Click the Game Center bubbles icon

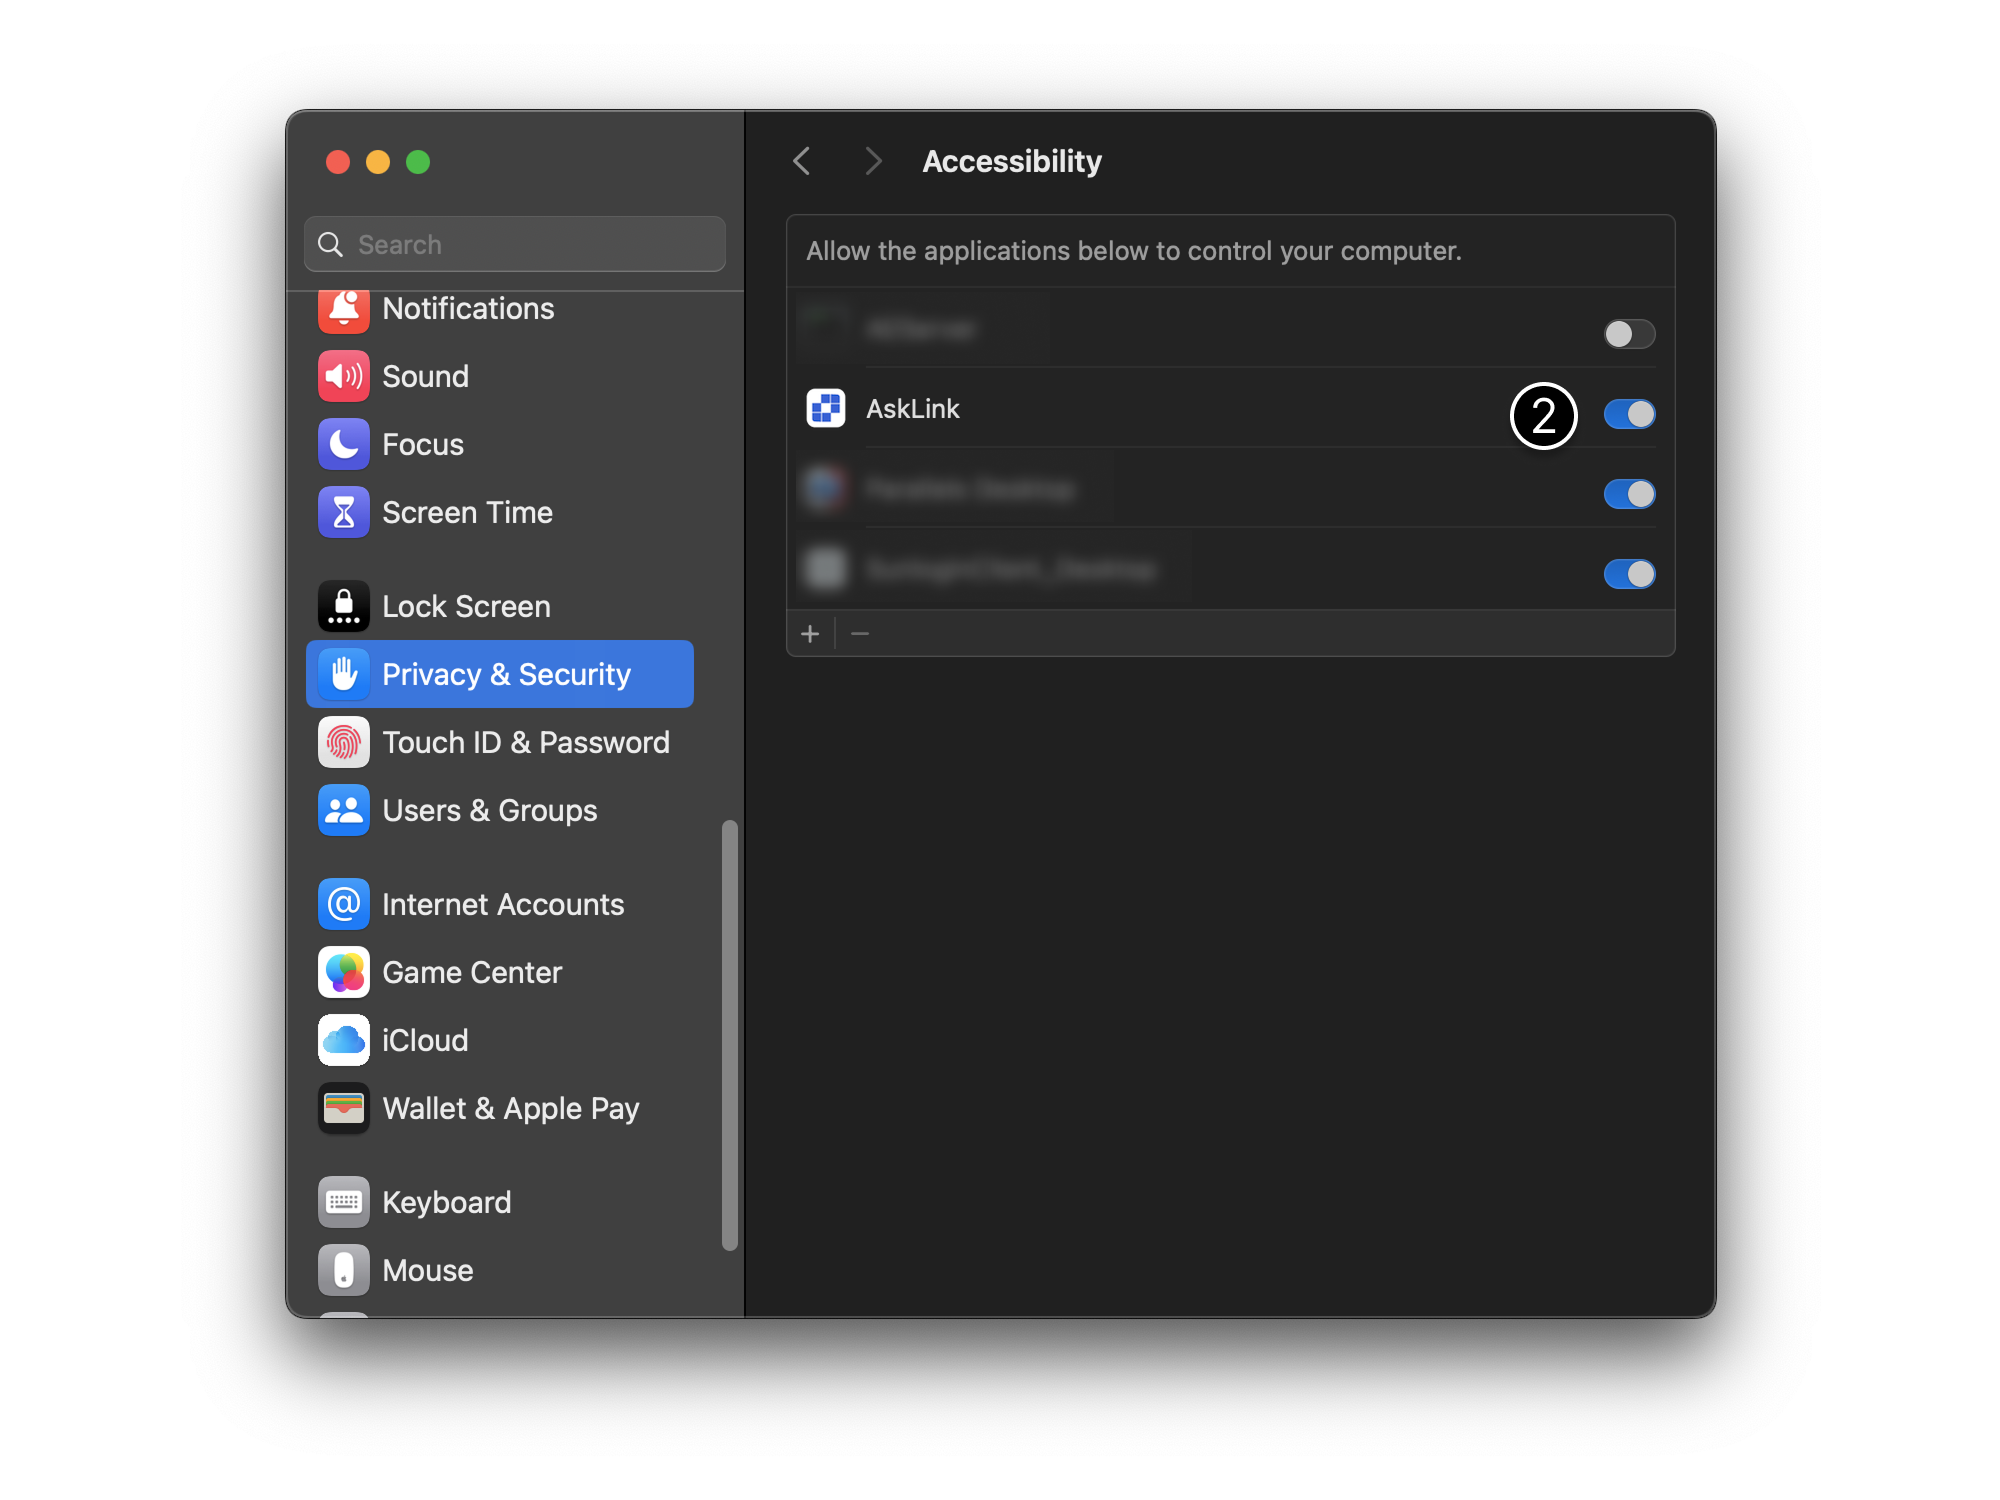coord(343,972)
